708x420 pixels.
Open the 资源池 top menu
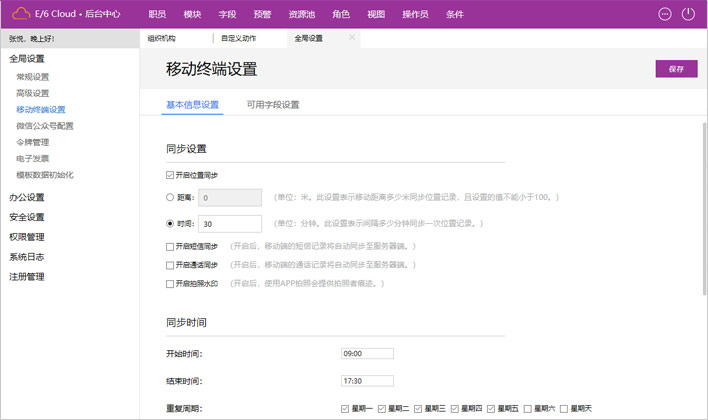pyautogui.click(x=301, y=14)
